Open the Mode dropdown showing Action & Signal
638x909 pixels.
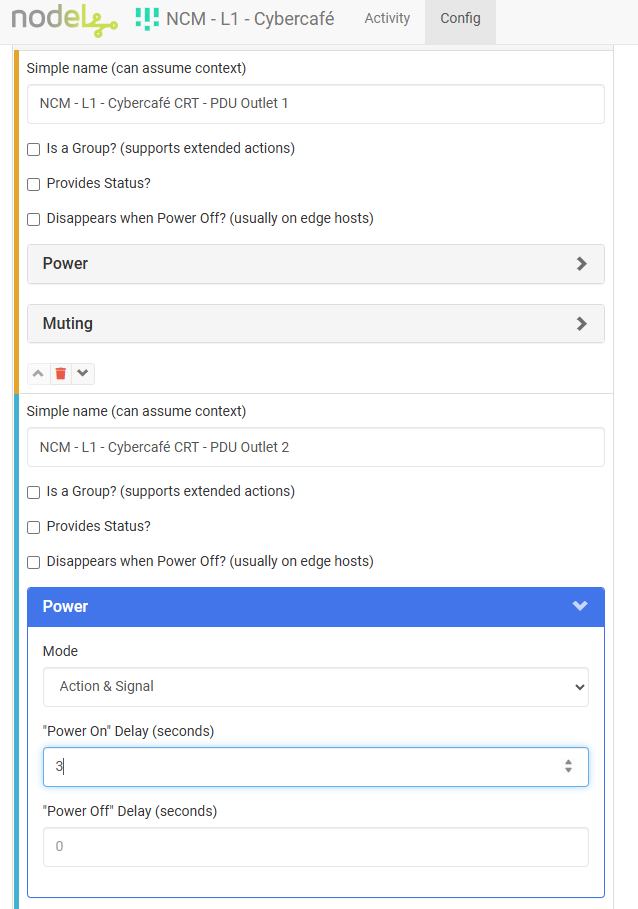315,687
